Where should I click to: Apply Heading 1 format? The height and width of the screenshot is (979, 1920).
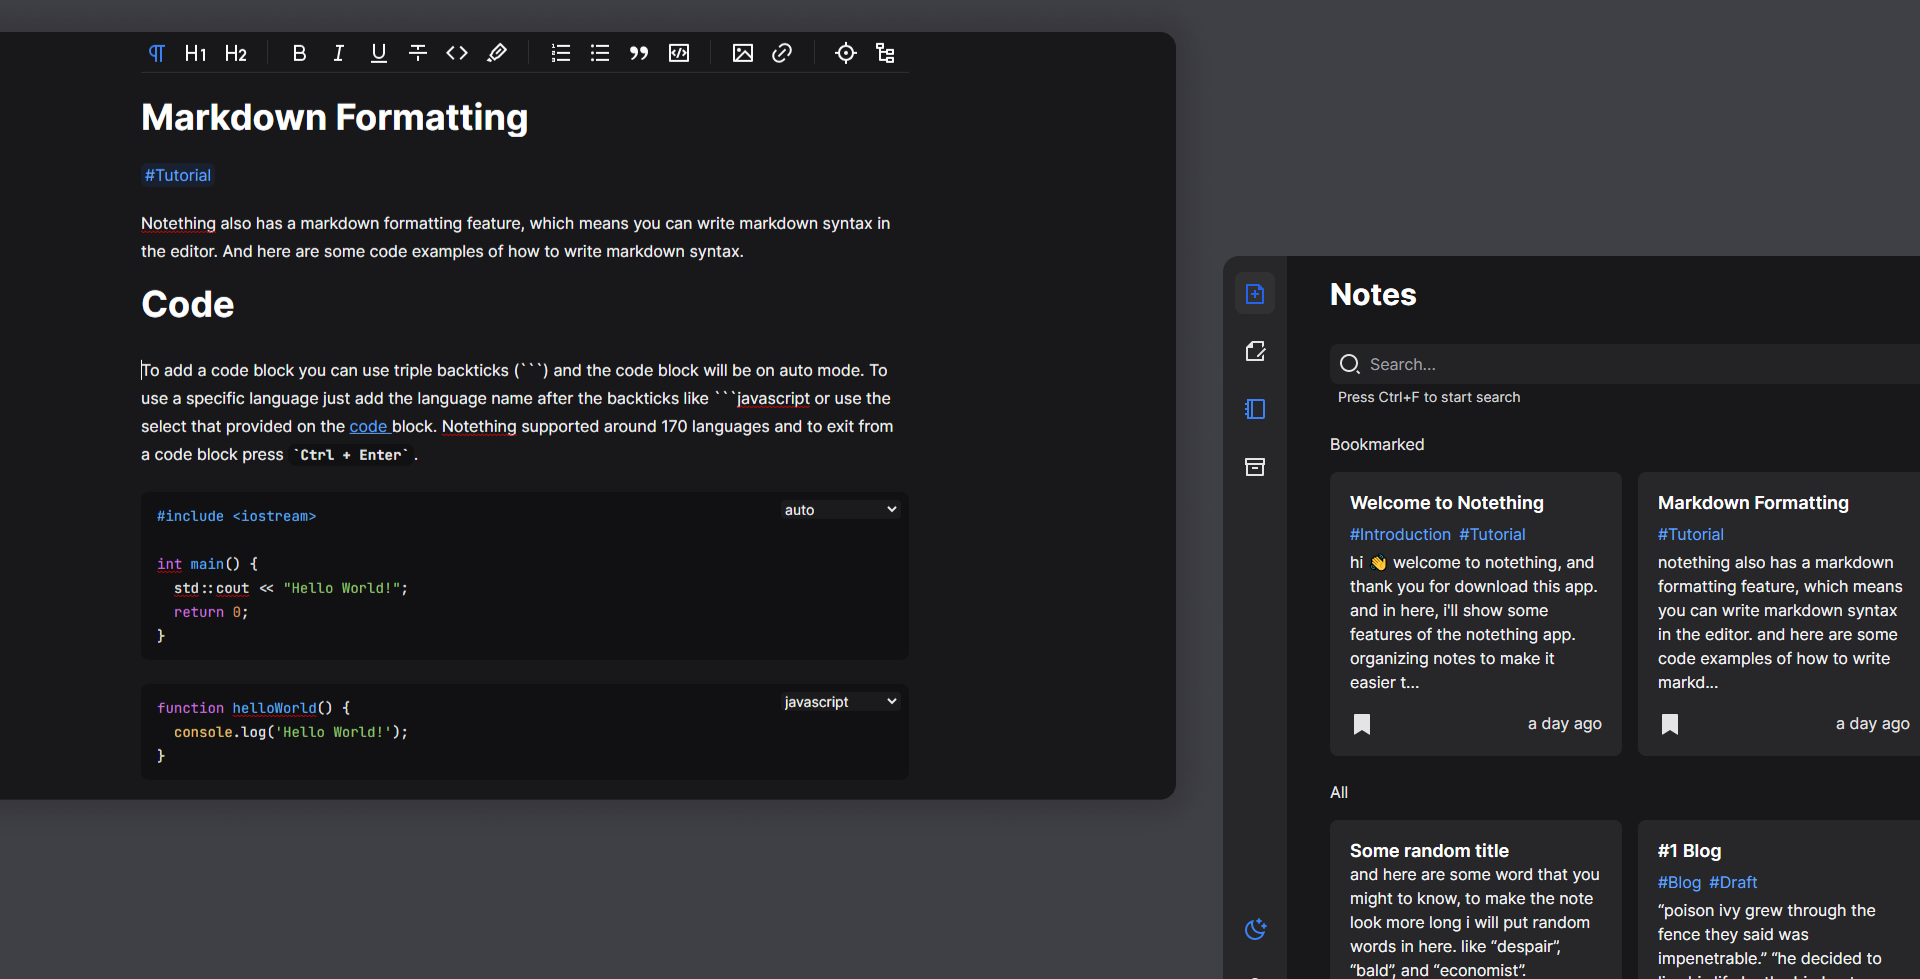(x=196, y=53)
